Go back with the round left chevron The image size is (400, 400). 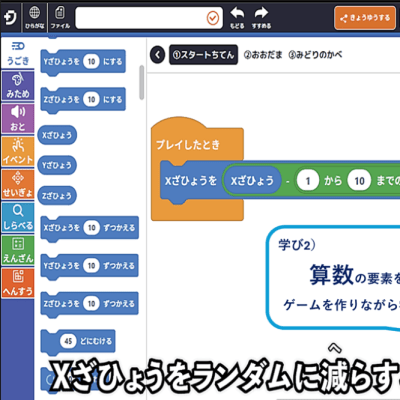157,55
